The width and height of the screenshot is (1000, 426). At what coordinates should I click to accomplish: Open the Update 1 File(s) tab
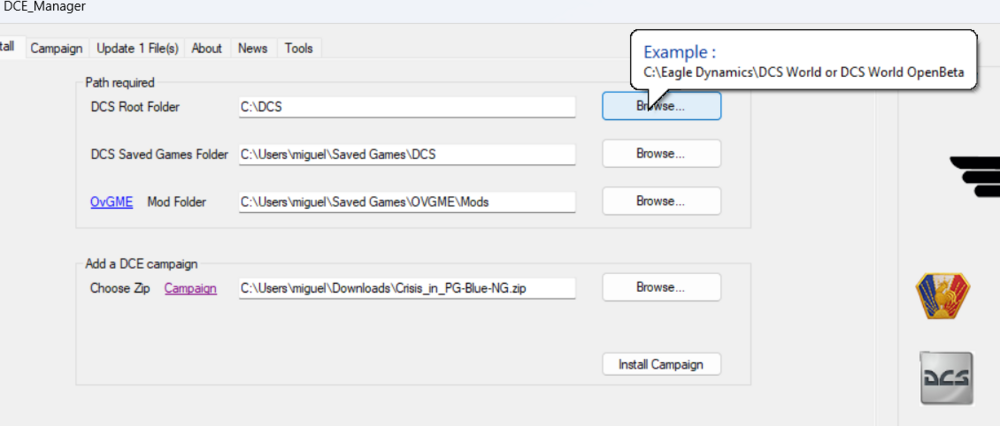[137, 48]
